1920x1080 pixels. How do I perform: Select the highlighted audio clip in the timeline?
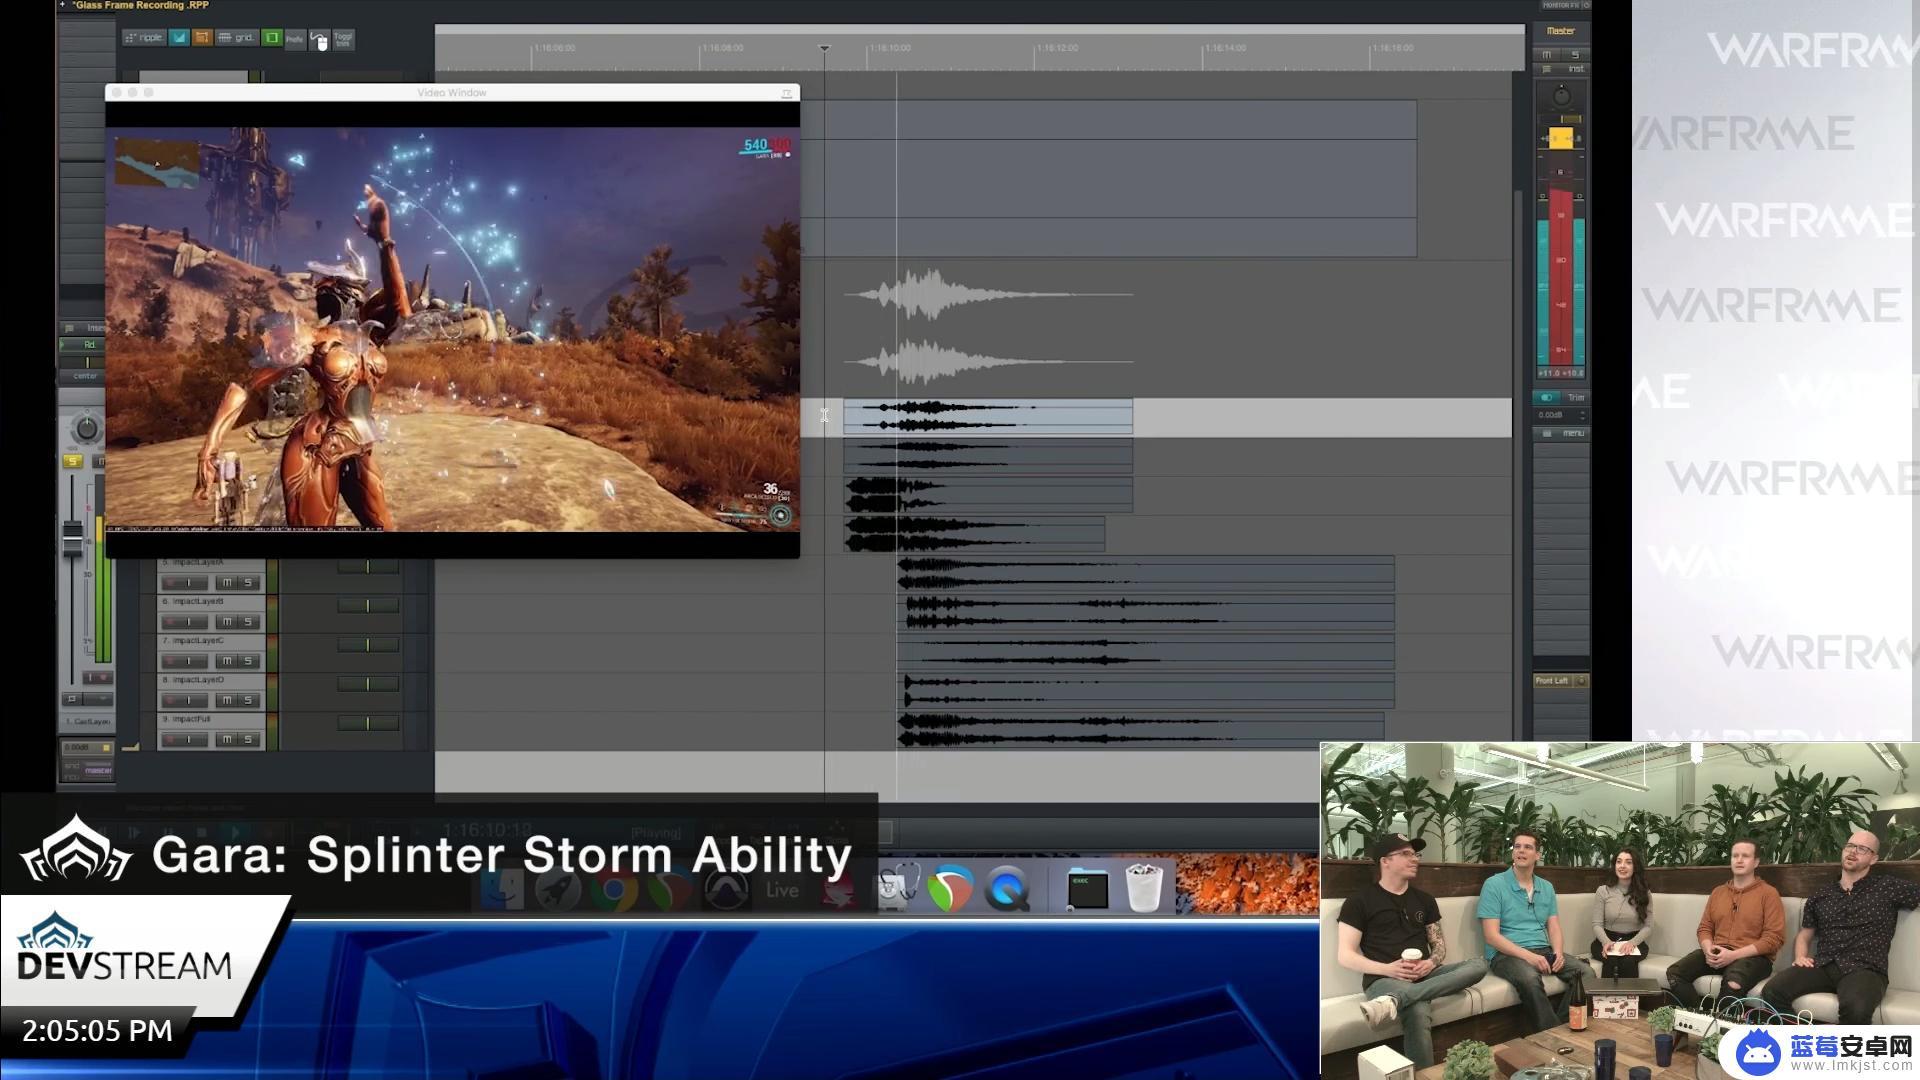[988, 416]
